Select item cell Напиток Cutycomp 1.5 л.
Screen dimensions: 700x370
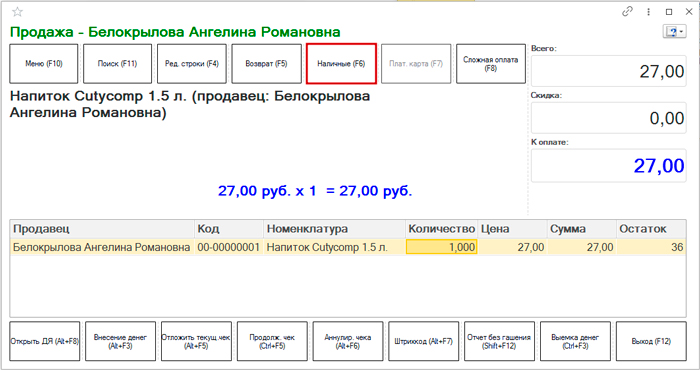pyautogui.click(x=334, y=247)
